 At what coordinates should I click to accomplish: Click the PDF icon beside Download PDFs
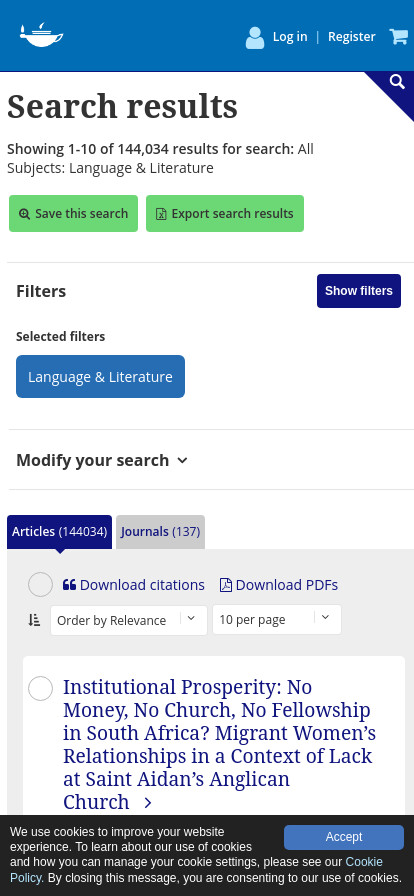click(x=226, y=585)
